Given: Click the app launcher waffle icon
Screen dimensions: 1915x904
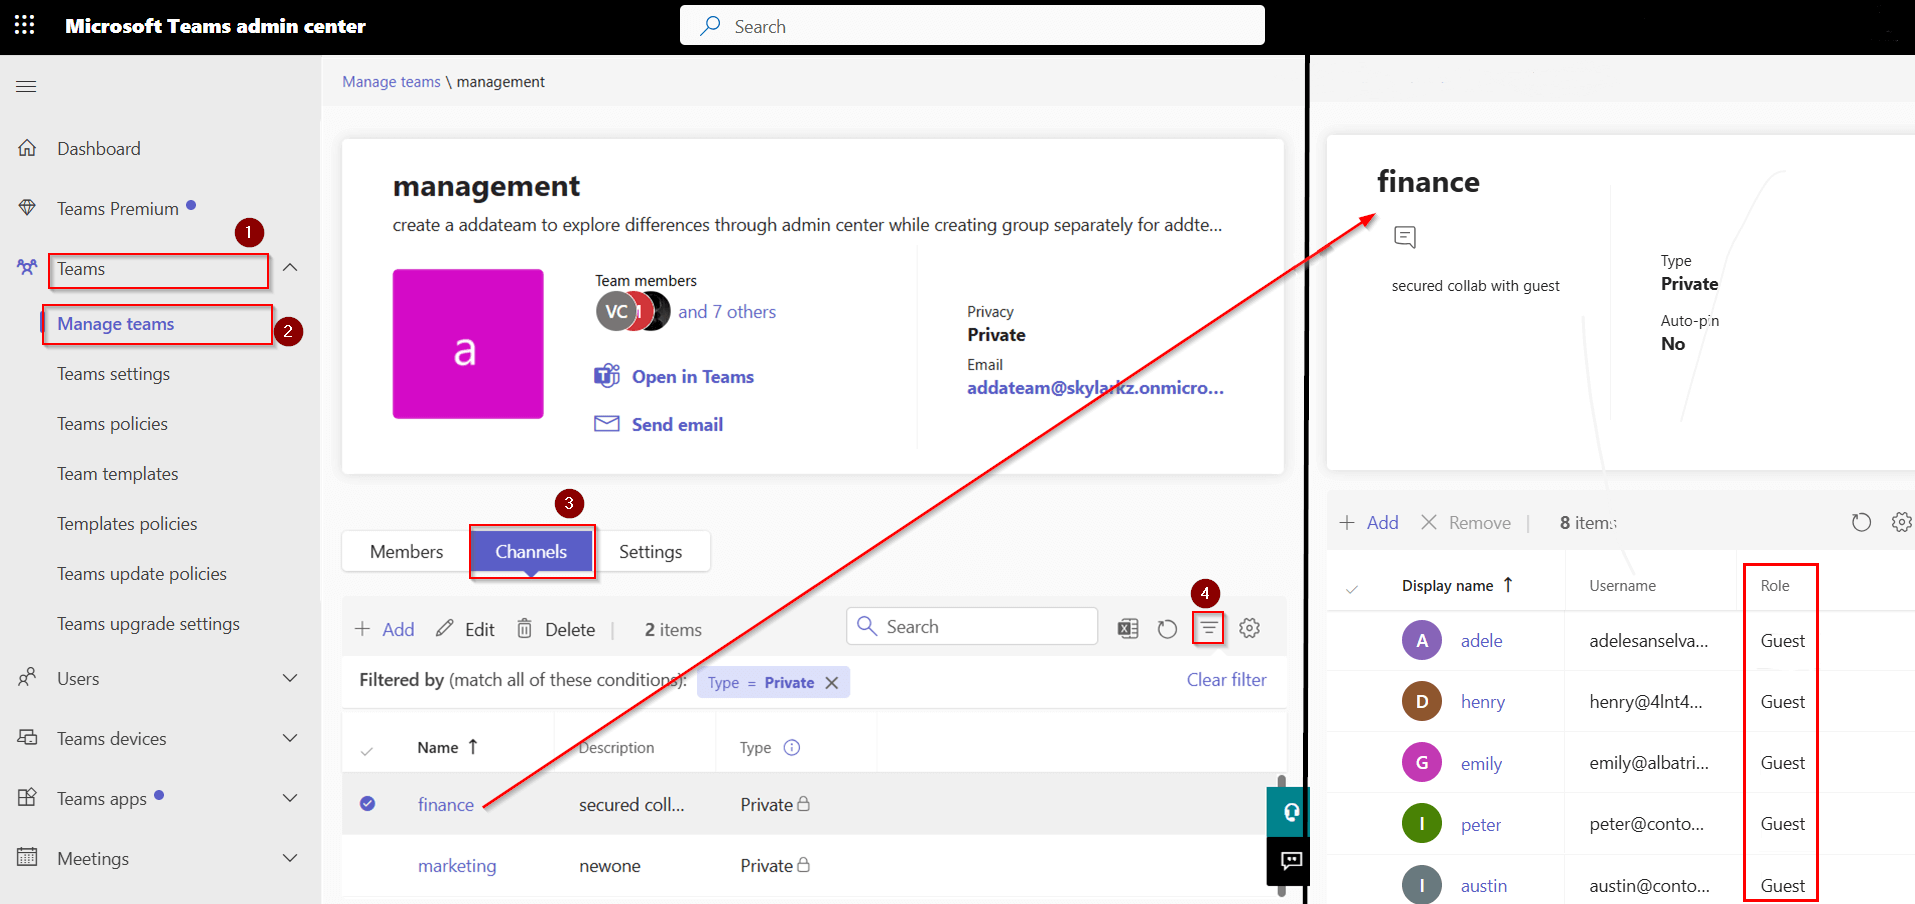Looking at the screenshot, I should tap(24, 24).
